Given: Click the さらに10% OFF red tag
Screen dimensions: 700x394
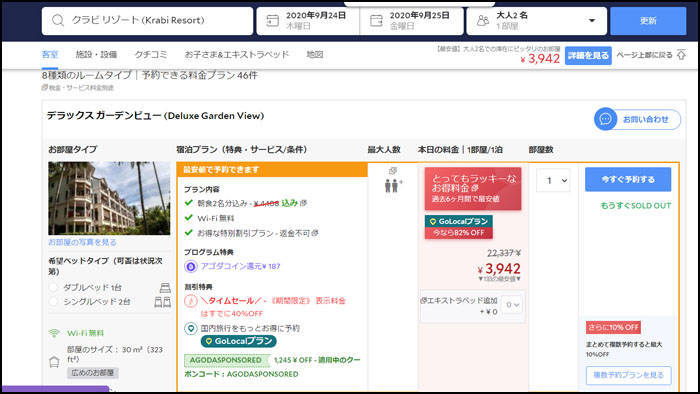Looking at the screenshot, I should coord(613,328).
